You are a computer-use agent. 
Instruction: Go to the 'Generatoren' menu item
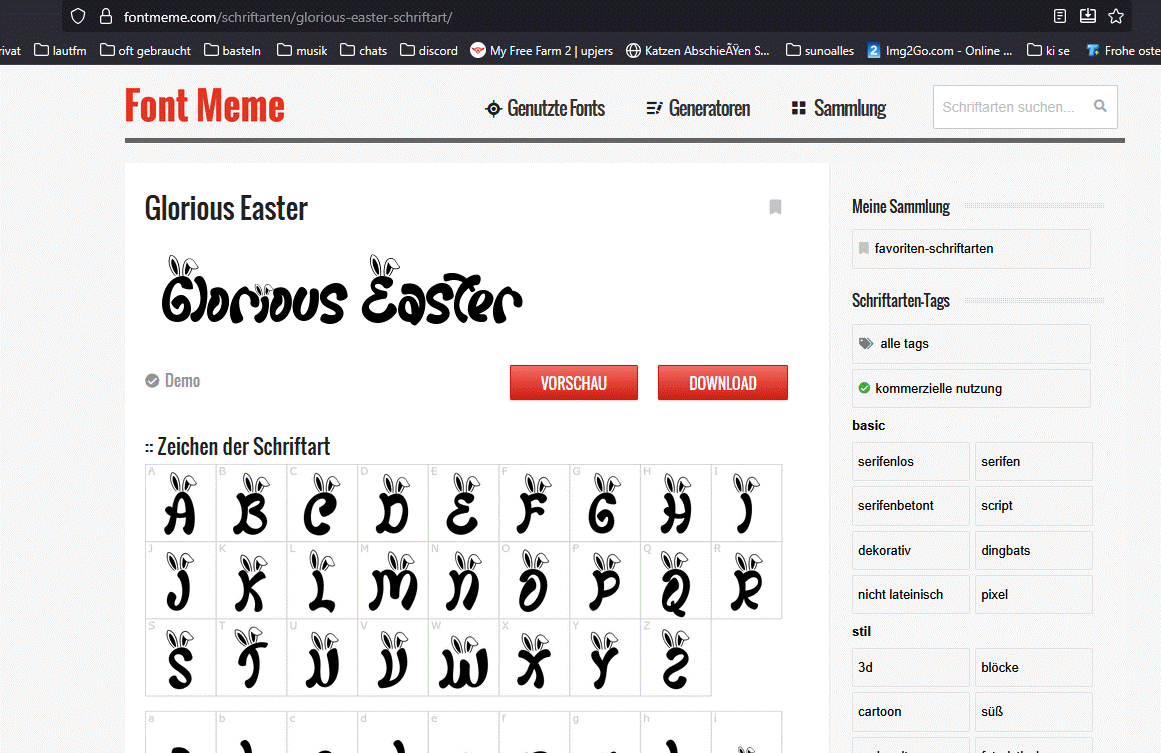pos(698,108)
